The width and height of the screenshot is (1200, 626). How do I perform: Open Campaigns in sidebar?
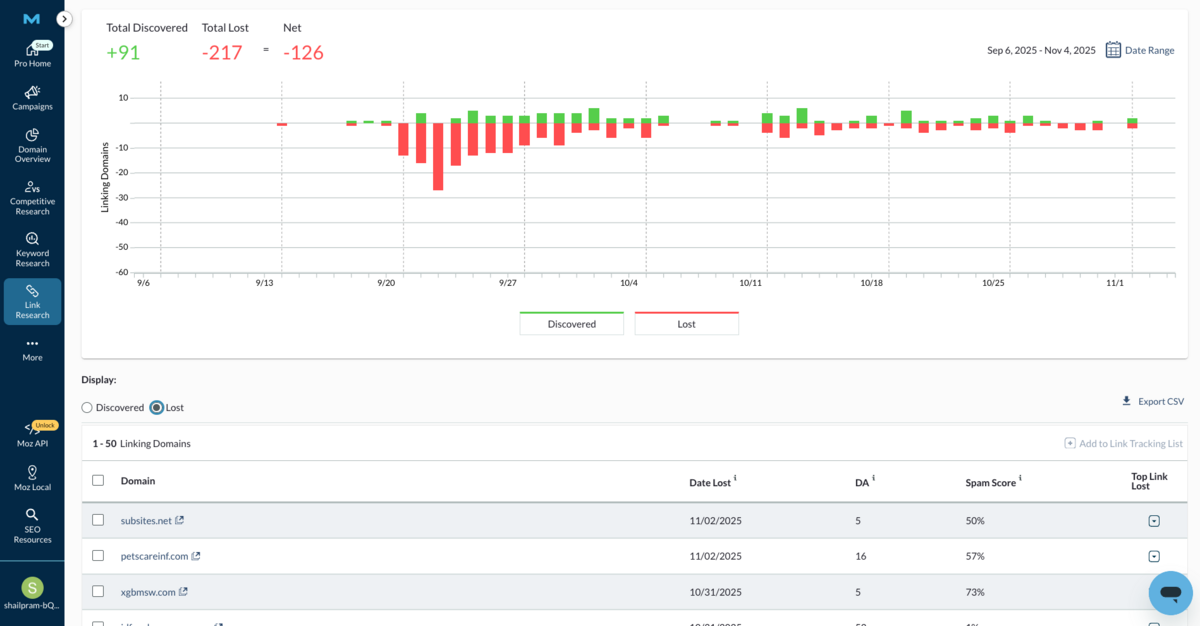point(32,98)
